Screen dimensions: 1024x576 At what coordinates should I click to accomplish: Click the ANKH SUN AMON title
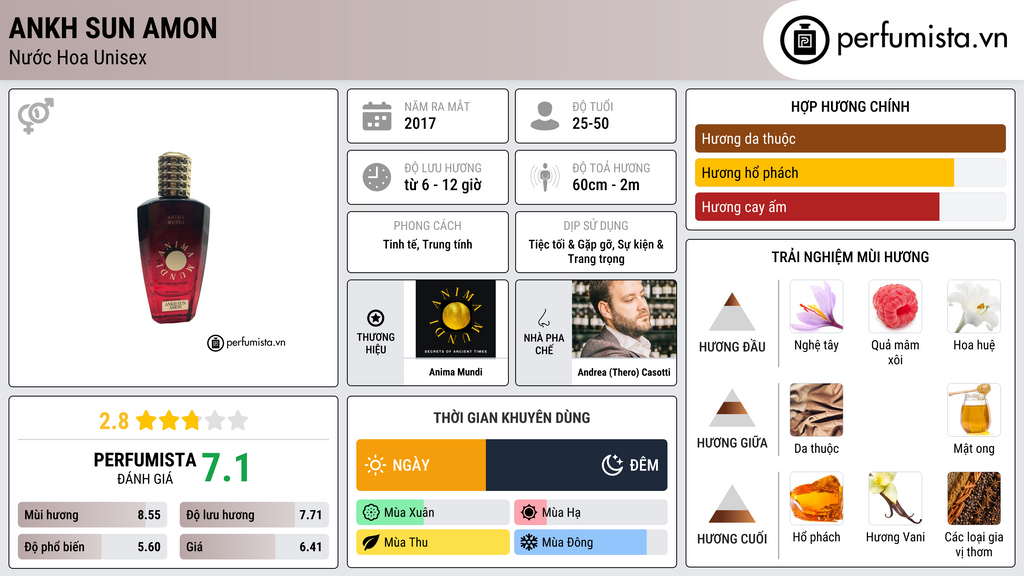[113, 28]
